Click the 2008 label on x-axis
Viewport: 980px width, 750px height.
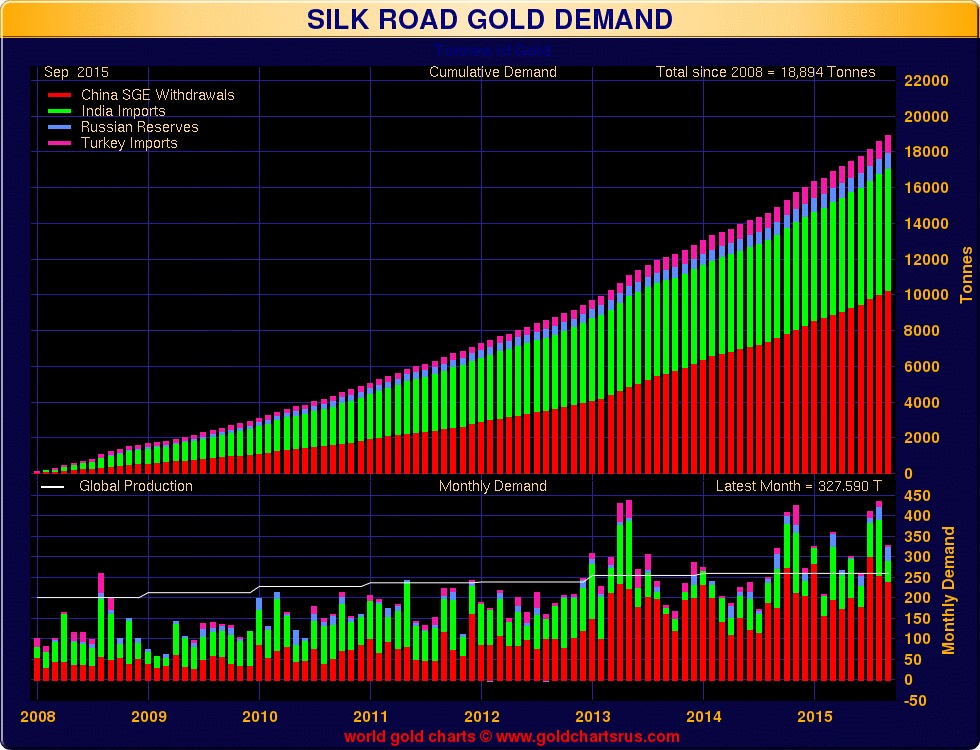(x=38, y=716)
